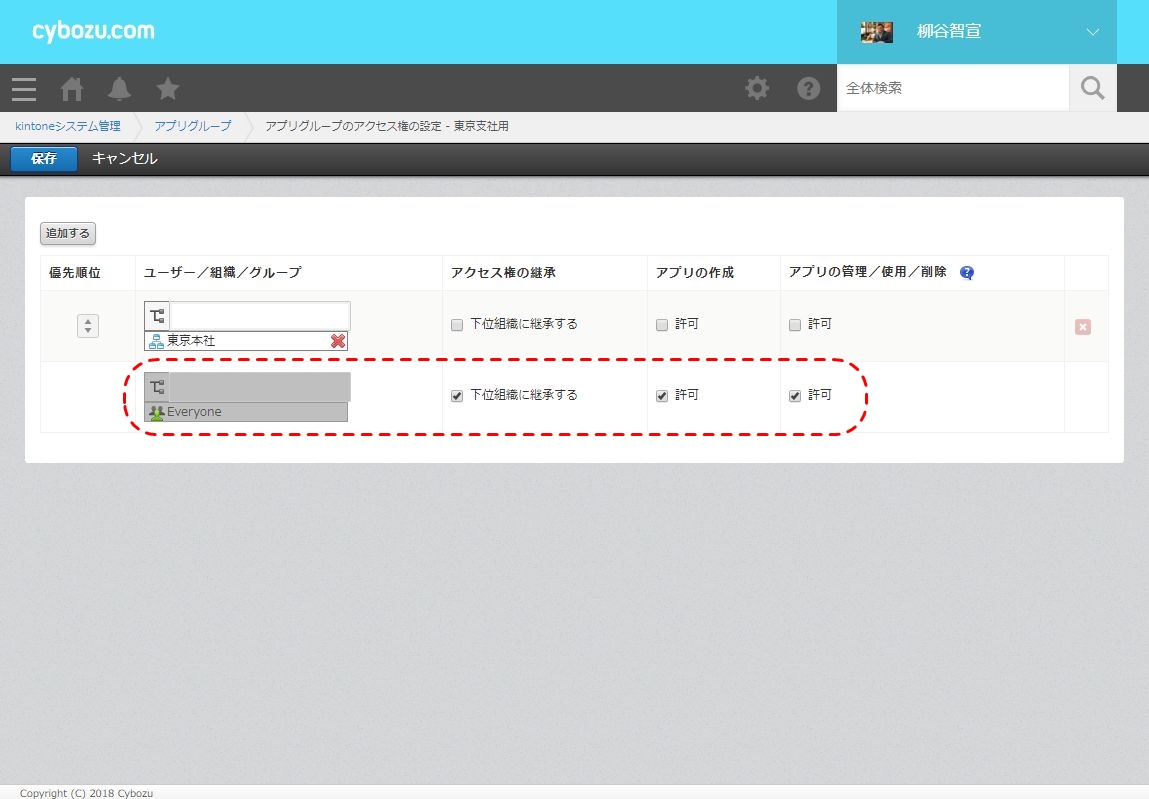Viewport: 1149px width, 799px height.
Task: Toggle アプリの管理 許可 for Everyone
Action: click(794, 396)
